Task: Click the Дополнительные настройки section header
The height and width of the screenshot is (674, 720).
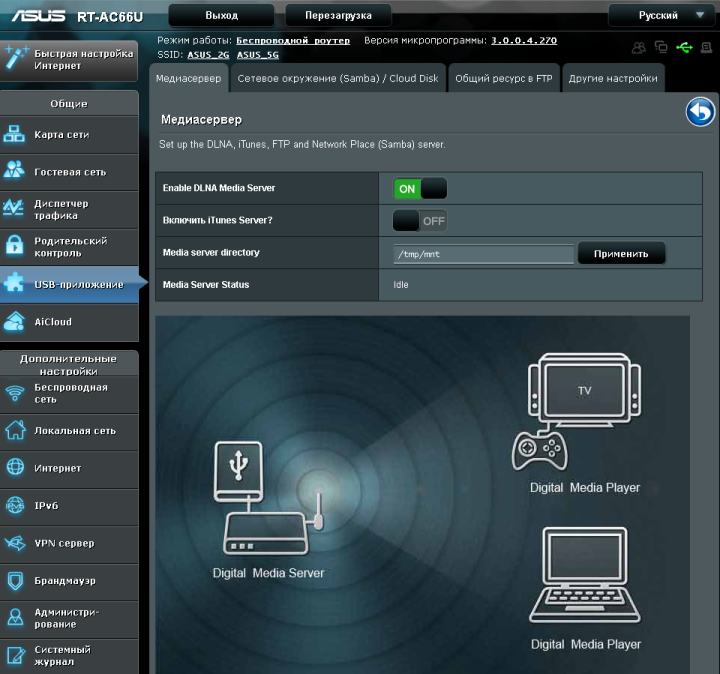Action: [68, 365]
